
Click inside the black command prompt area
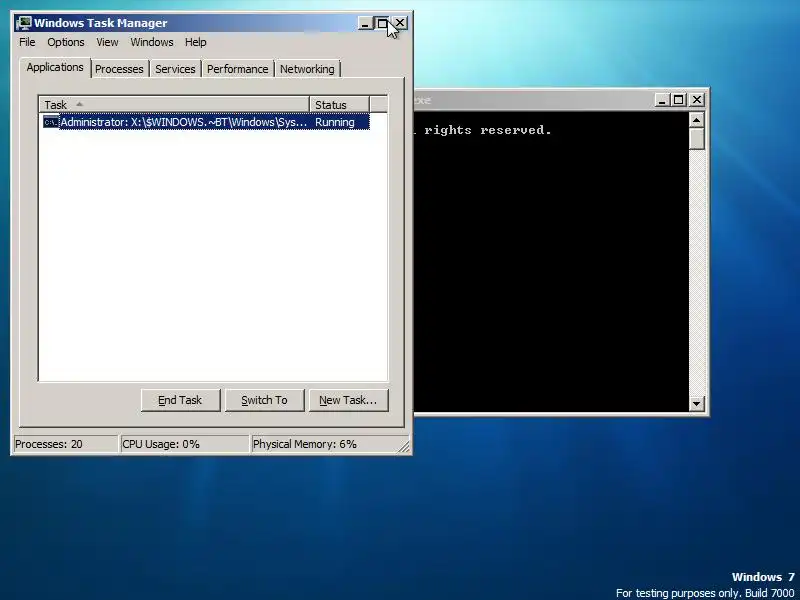(x=551, y=261)
